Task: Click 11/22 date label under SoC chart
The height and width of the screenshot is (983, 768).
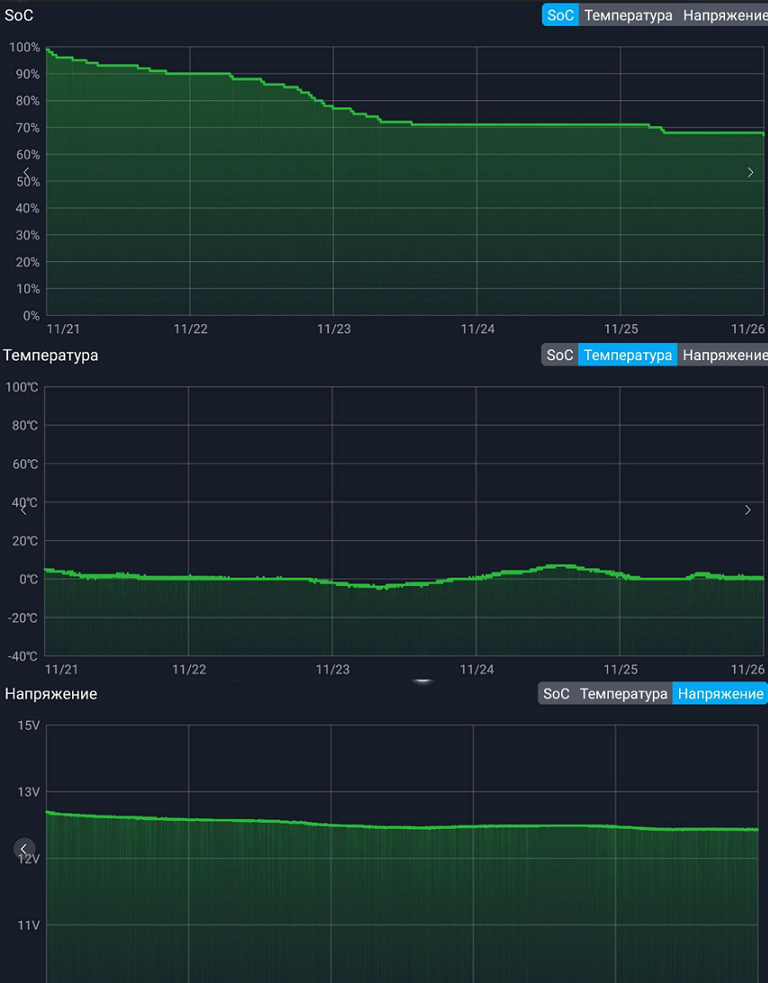Action: coord(190,329)
